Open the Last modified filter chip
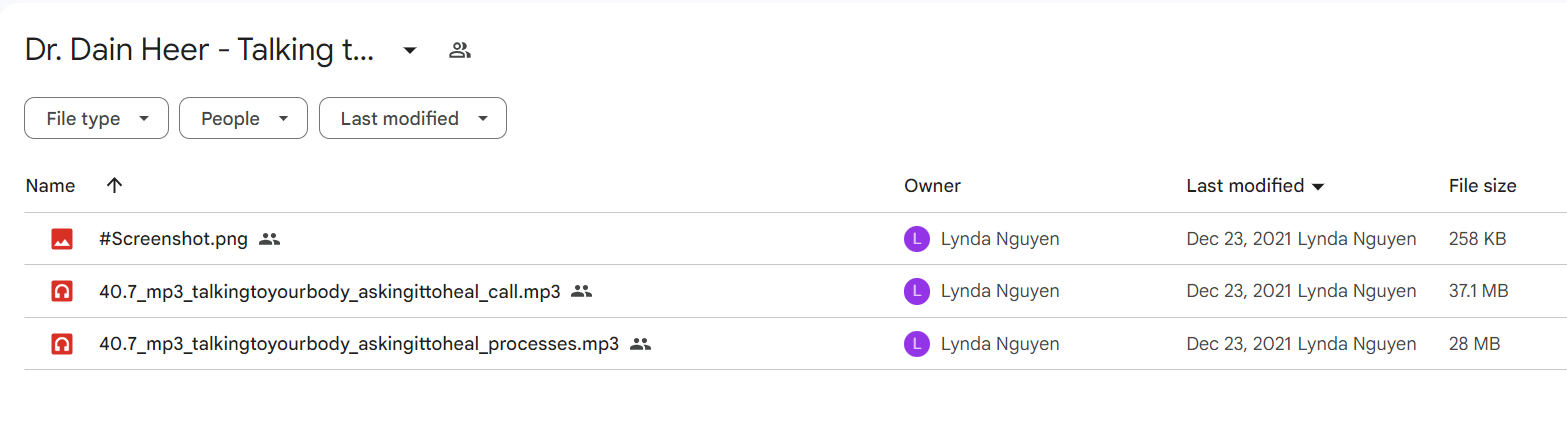The height and width of the screenshot is (435, 1567). (x=413, y=118)
